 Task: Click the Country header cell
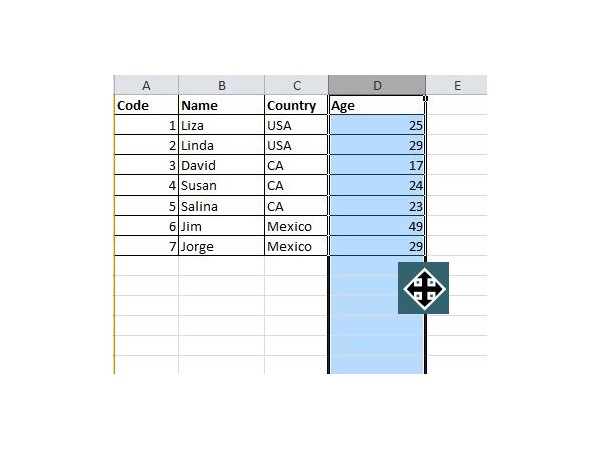[x=297, y=105]
